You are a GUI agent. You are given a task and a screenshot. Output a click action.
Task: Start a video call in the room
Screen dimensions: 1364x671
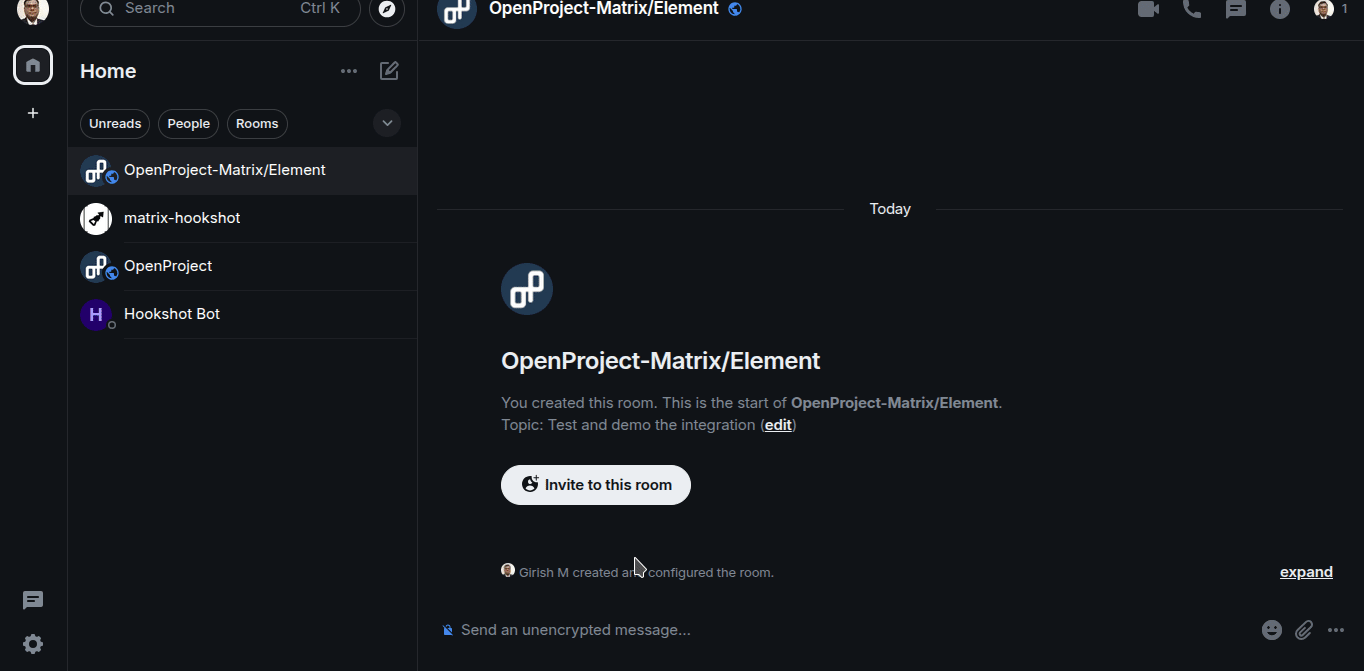coord(1148,9)
